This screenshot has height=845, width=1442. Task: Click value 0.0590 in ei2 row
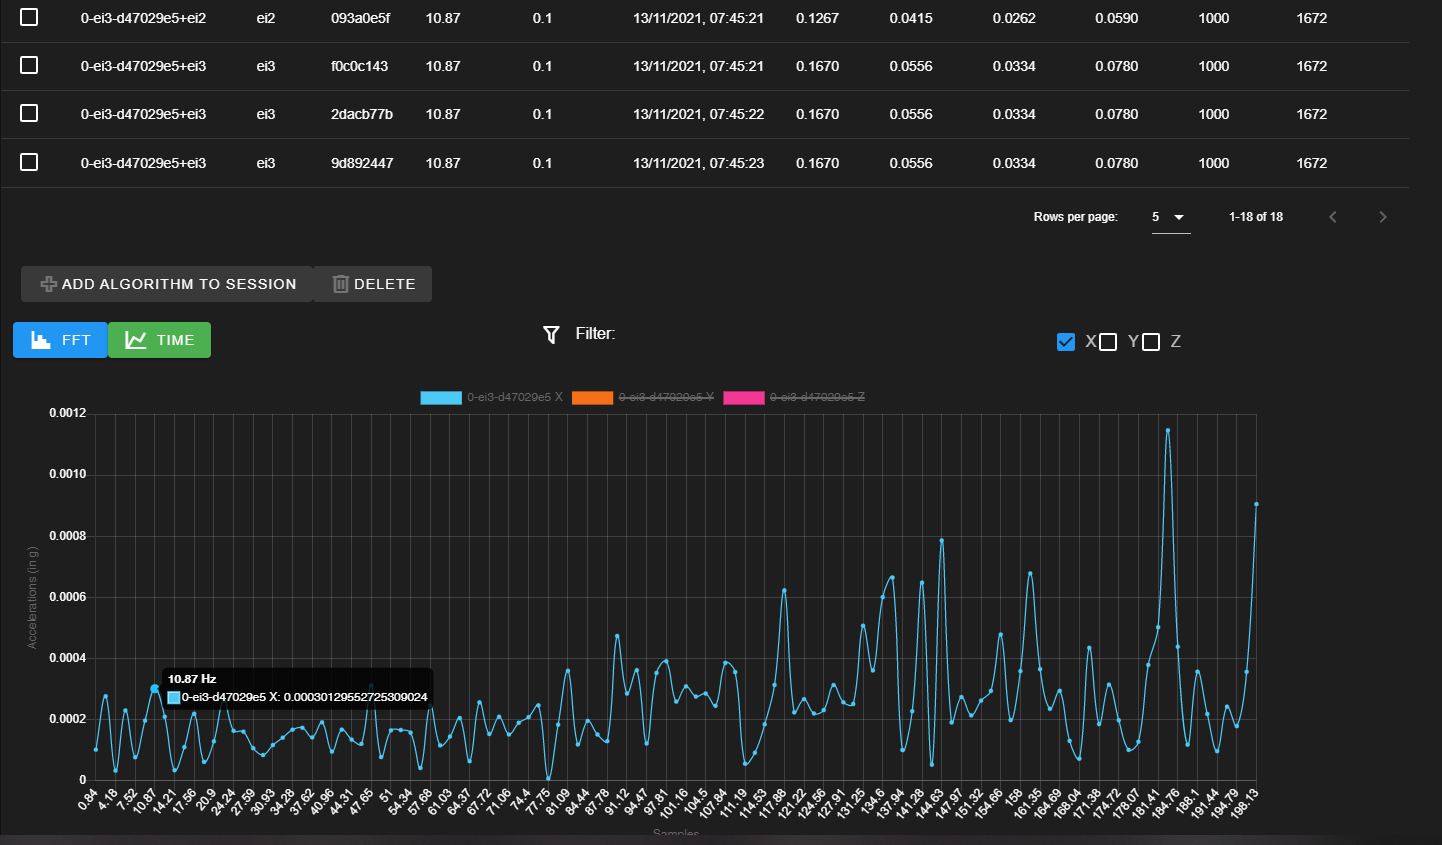(x=1116, y=18)
